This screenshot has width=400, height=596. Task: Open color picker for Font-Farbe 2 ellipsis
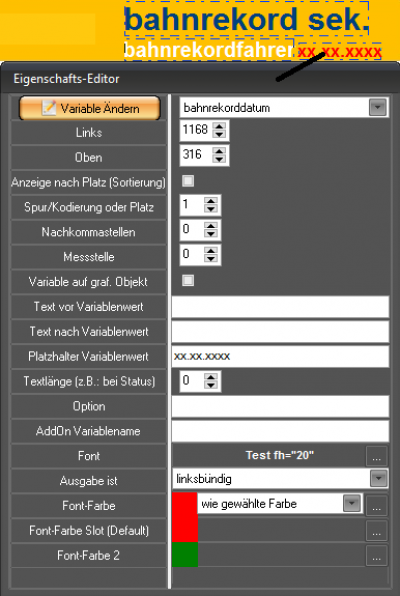[376, 556]
